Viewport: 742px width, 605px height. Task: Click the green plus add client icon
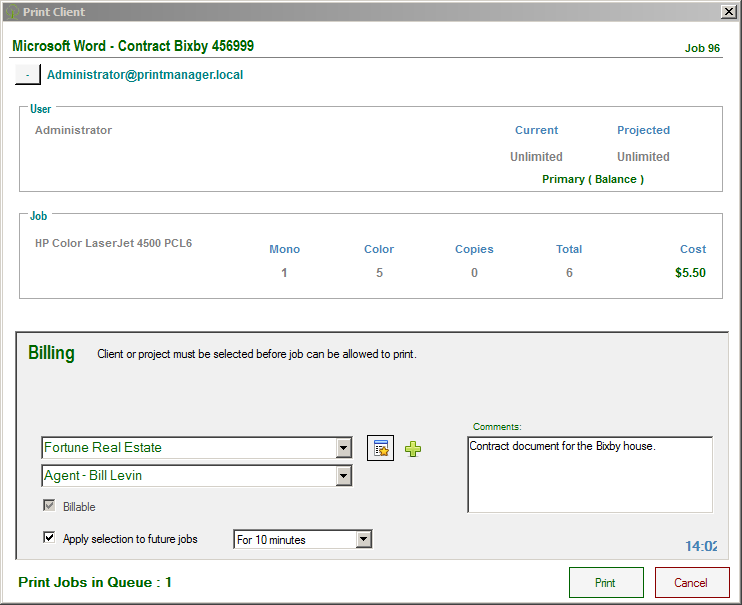coord(413,449)
